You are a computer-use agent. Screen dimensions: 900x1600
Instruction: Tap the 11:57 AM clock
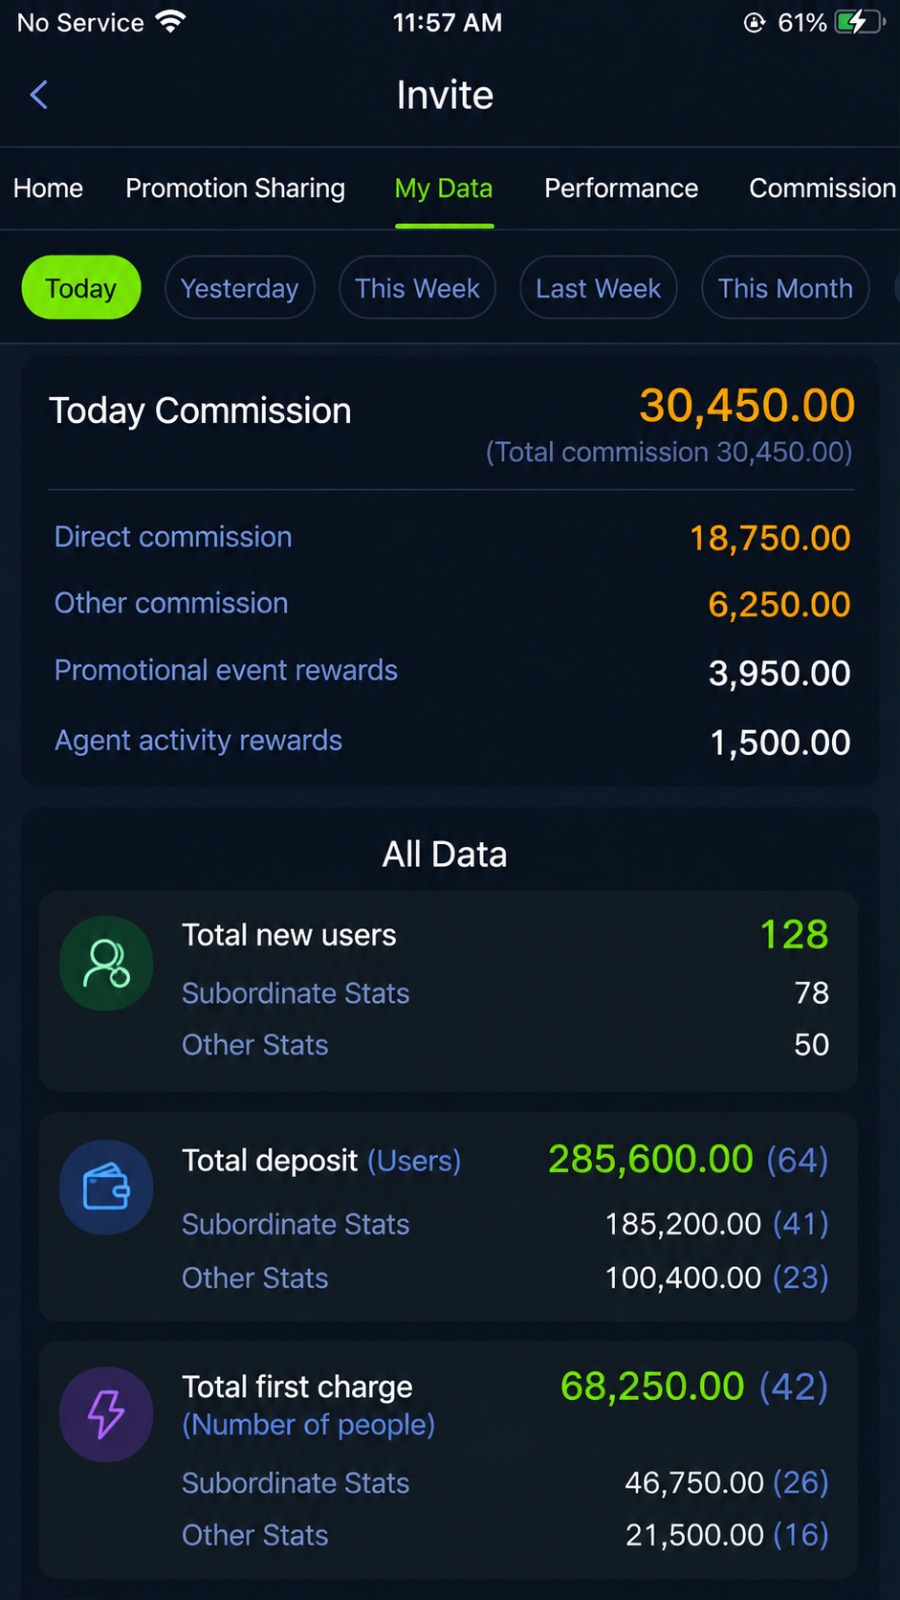447,22
